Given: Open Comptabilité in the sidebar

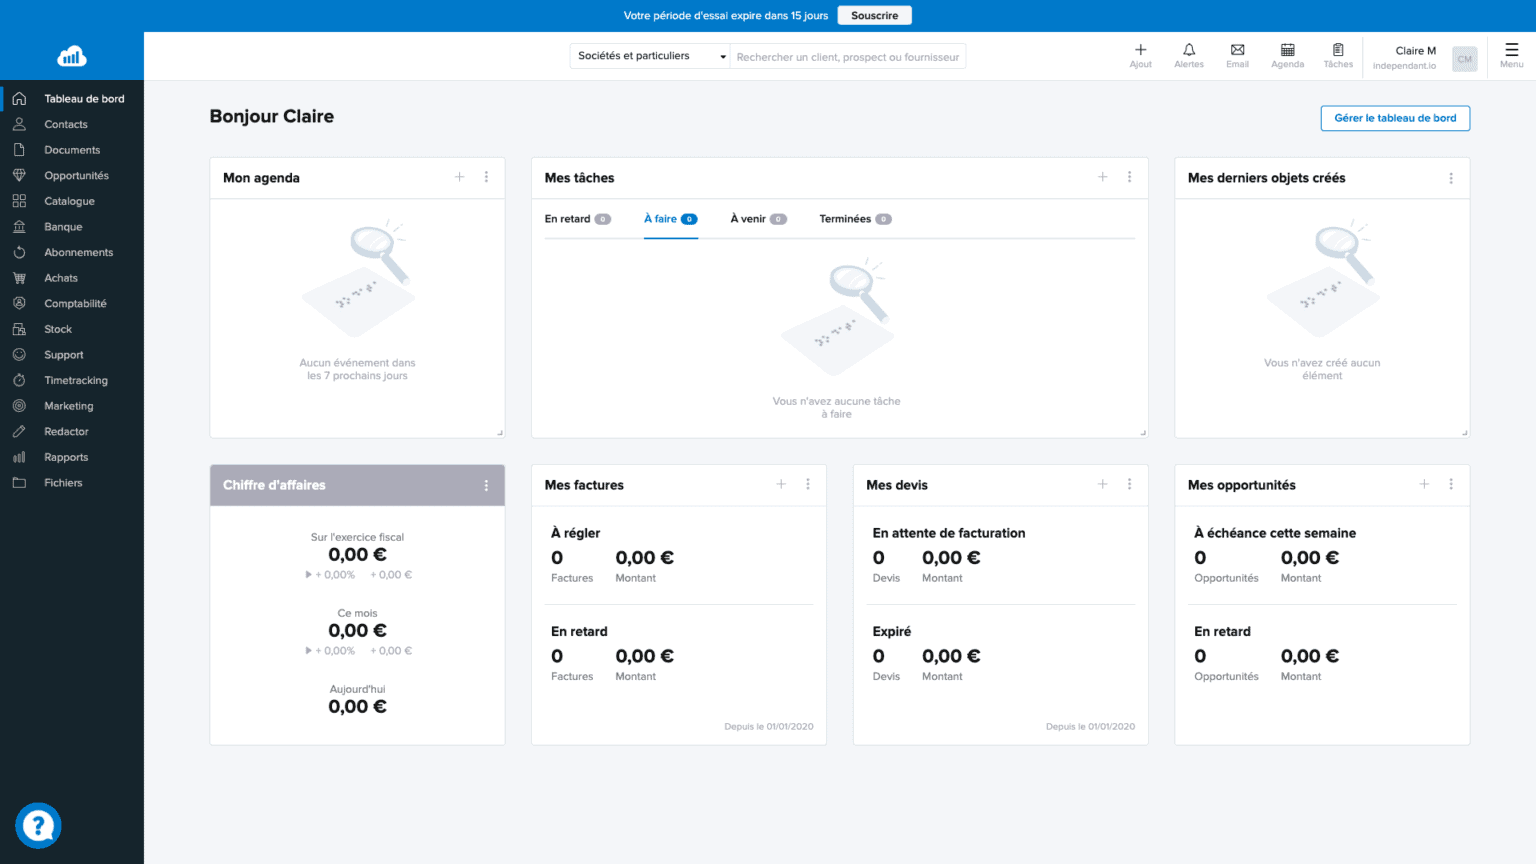Looking at the screenshot, I should pyautogui.click(x=75, y=303).
